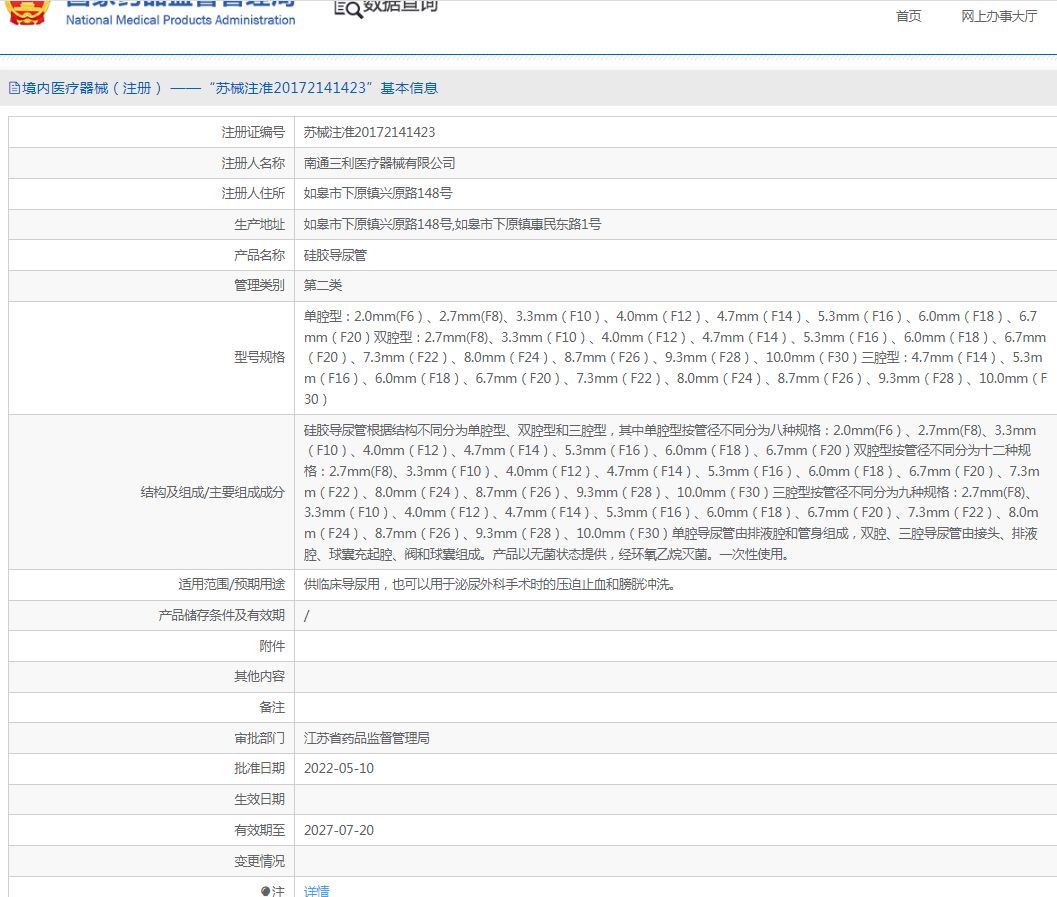Open the 详情 details link
Viewport: 1057px width, 897px height.
[x=316, y=891]
